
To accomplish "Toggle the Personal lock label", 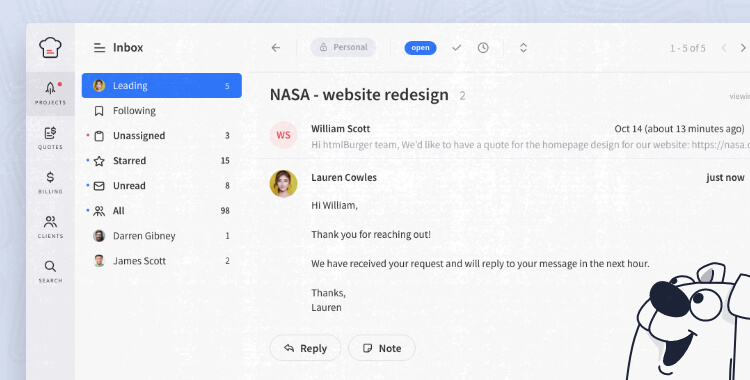I will coord(343,47).
